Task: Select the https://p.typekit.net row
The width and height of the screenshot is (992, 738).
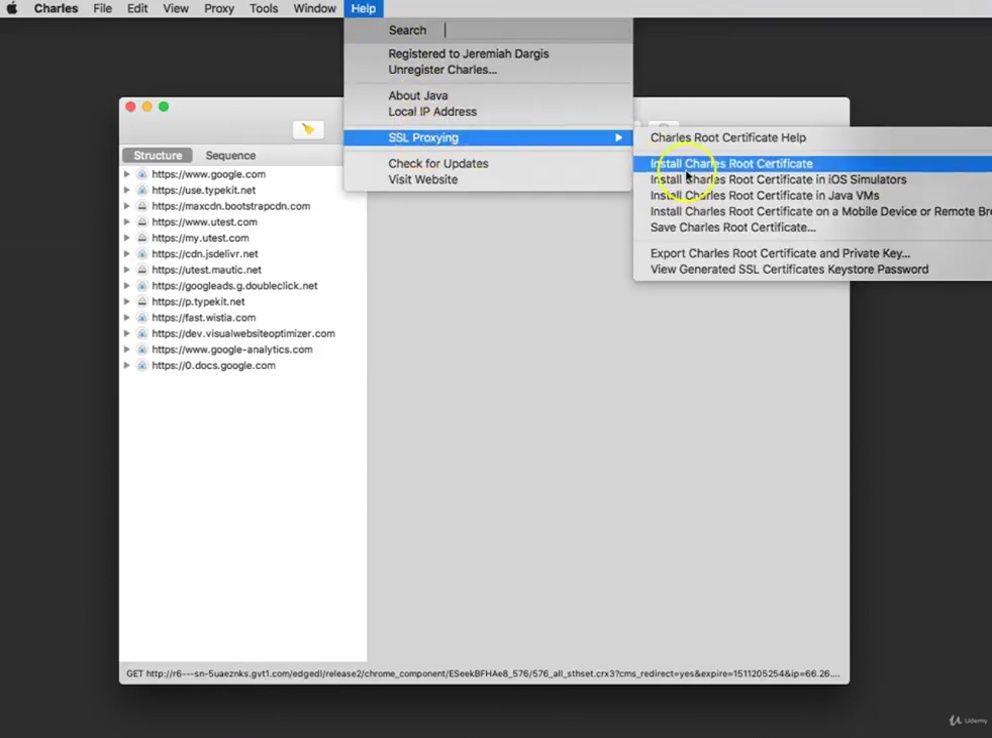Action: [x=243, y=302]
